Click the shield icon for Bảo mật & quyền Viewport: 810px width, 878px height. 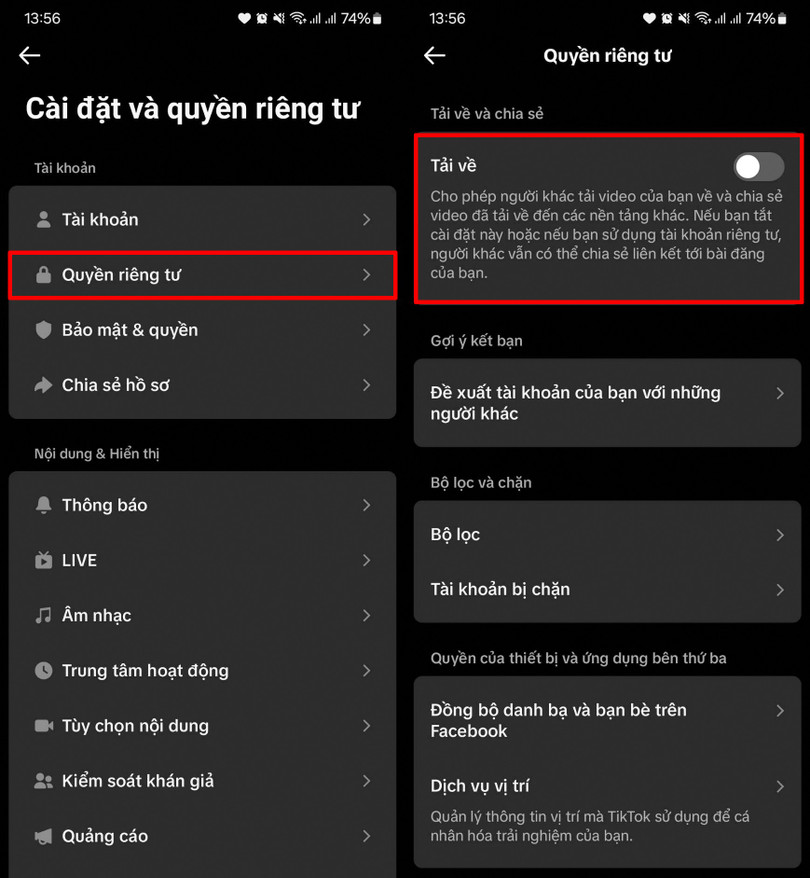[x=43, y=330]
